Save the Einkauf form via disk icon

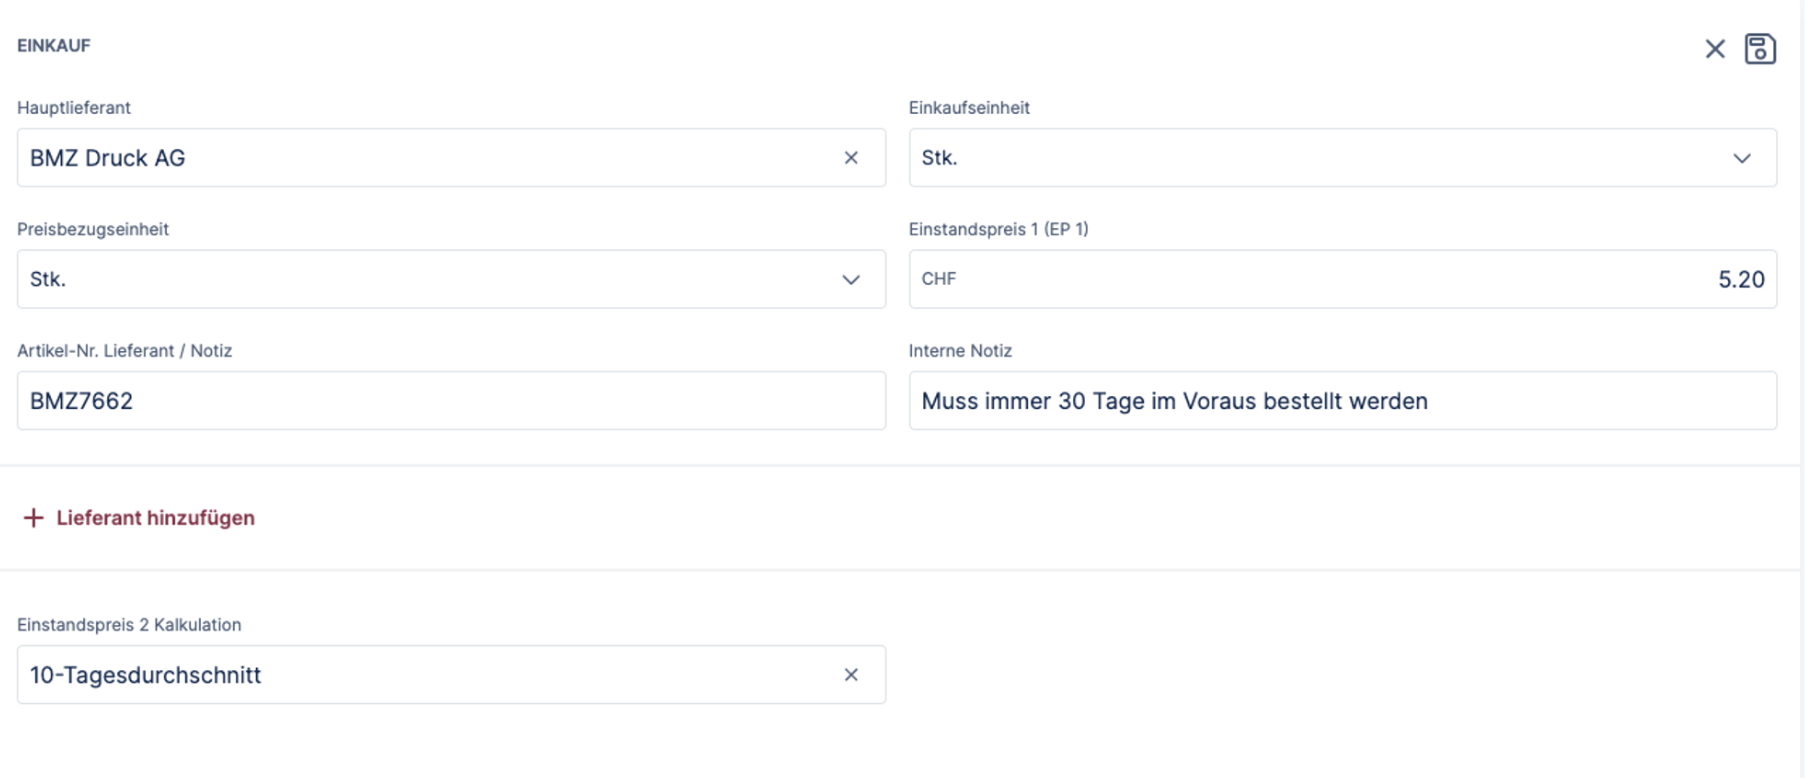tap(1760, 48)
